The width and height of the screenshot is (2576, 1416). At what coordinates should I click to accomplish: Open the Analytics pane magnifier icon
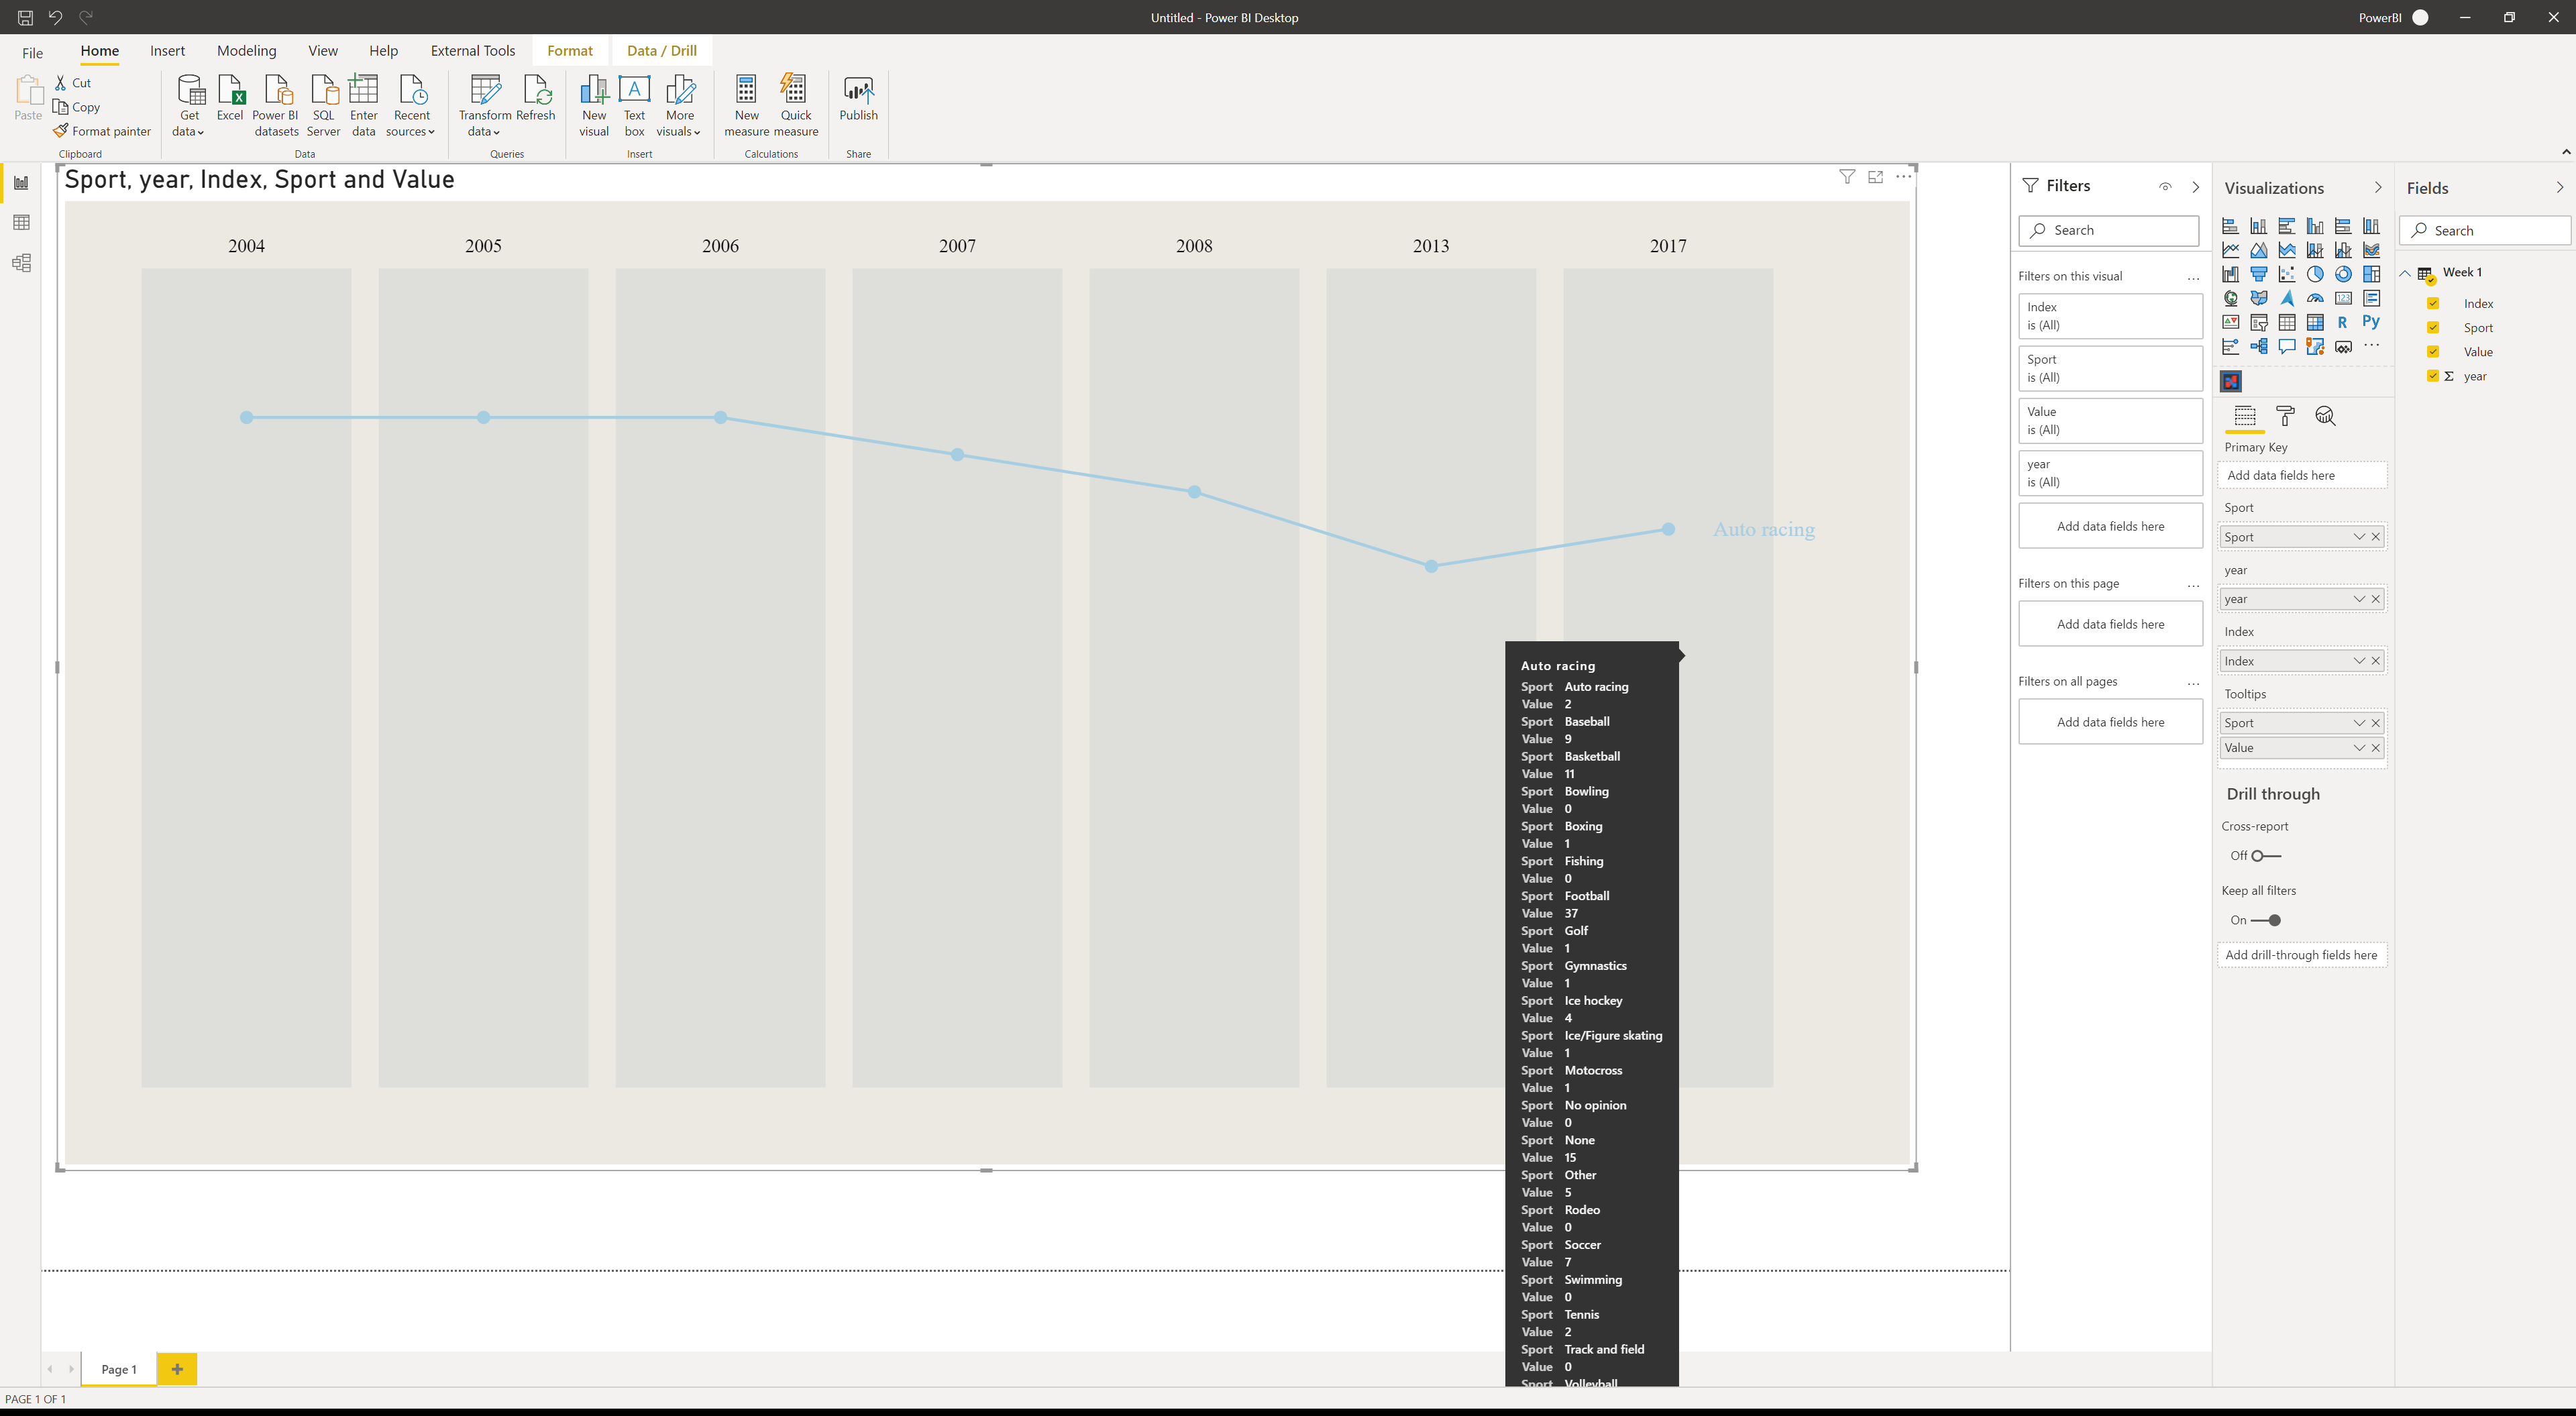(2327, 416)
